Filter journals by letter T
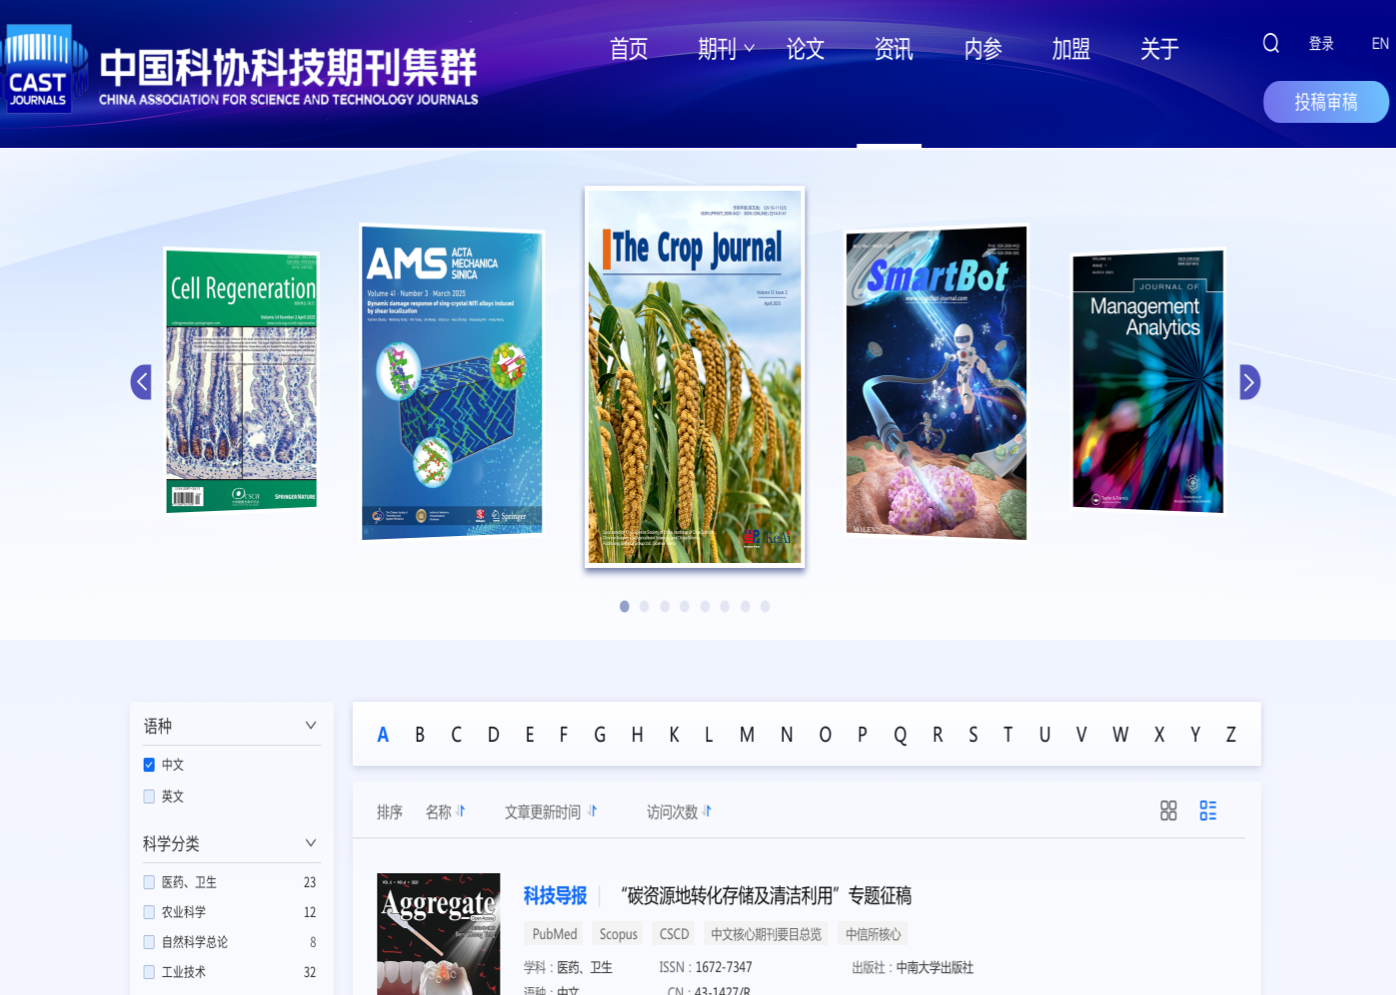This screenshot has height=995, width=1396. tap(1008, 735)
